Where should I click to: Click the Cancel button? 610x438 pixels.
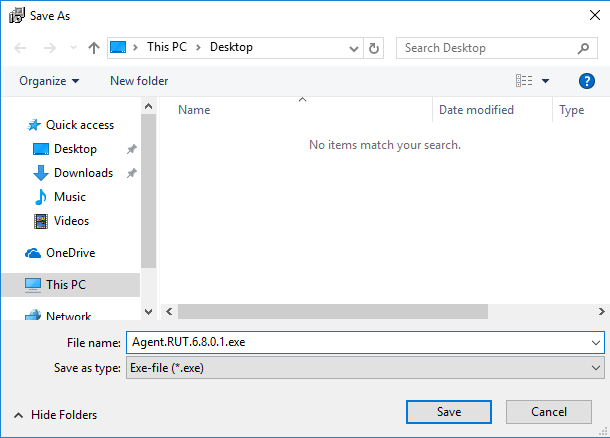point(549,412)
